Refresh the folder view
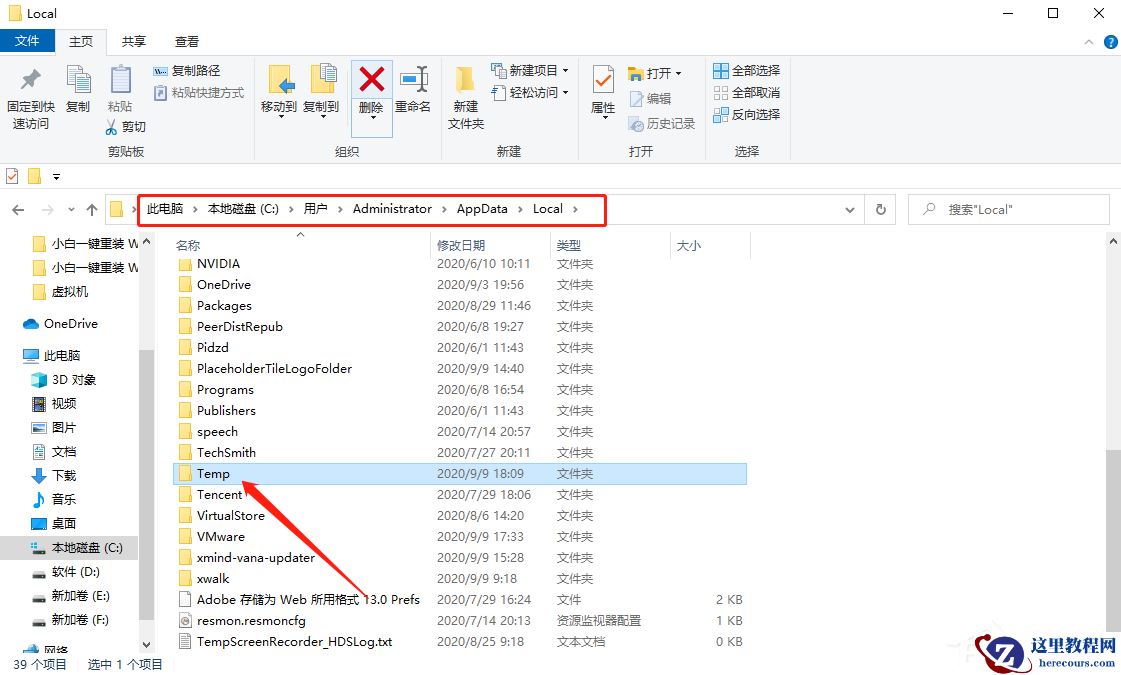1121x675 pixels. click(880, 209)
